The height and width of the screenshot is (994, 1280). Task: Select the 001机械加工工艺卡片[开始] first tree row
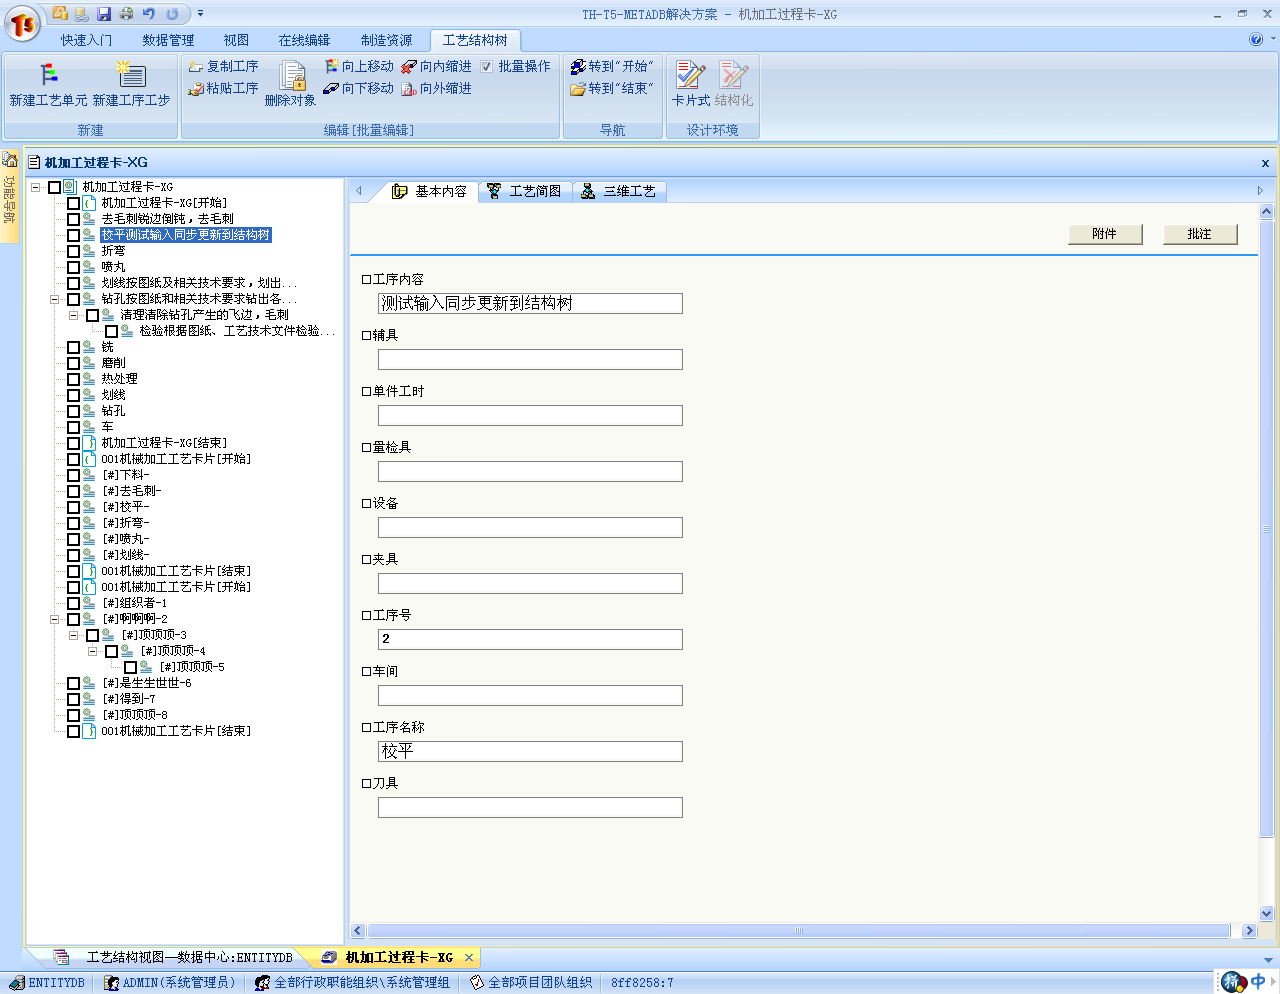point(176,459)
